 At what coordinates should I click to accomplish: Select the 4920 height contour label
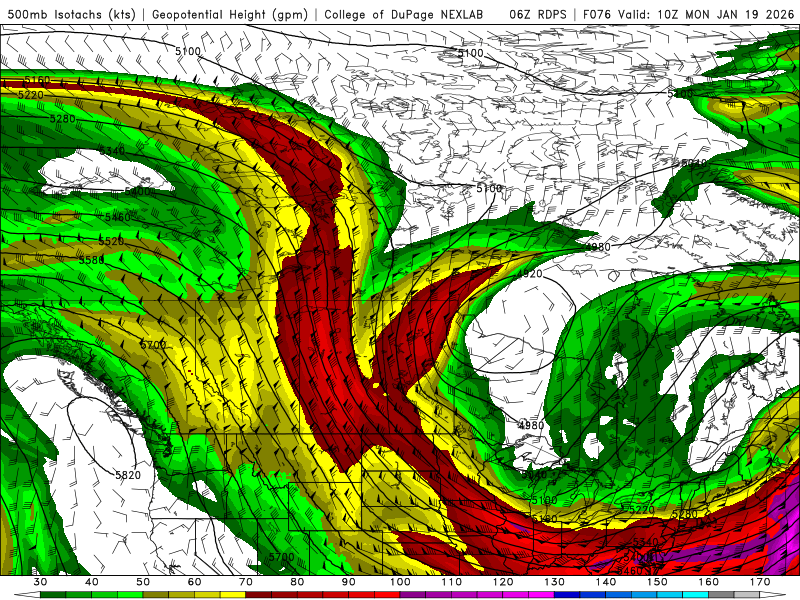pyautogui.click(x=530, y=274)
